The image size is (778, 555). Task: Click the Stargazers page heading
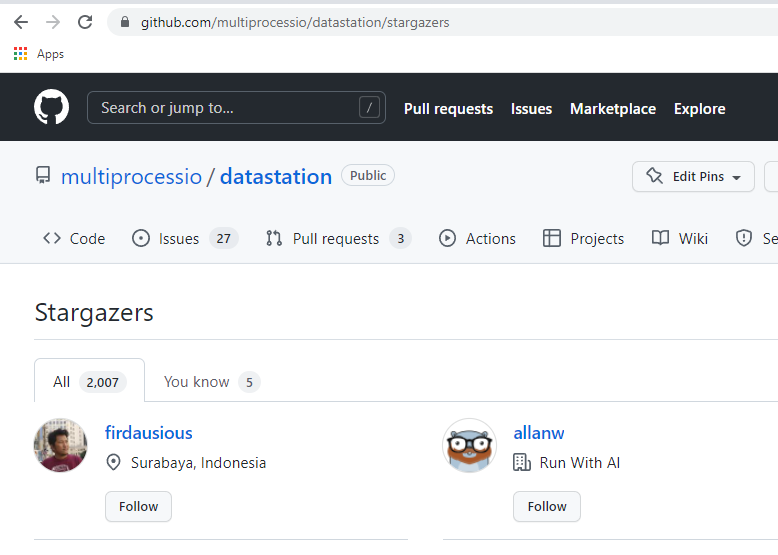[x=94, y=313]
